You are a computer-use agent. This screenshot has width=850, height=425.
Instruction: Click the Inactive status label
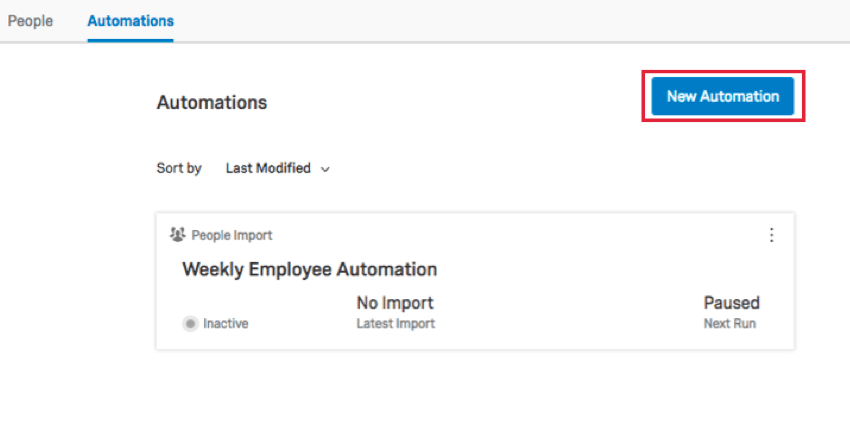[x=226, y=324]
